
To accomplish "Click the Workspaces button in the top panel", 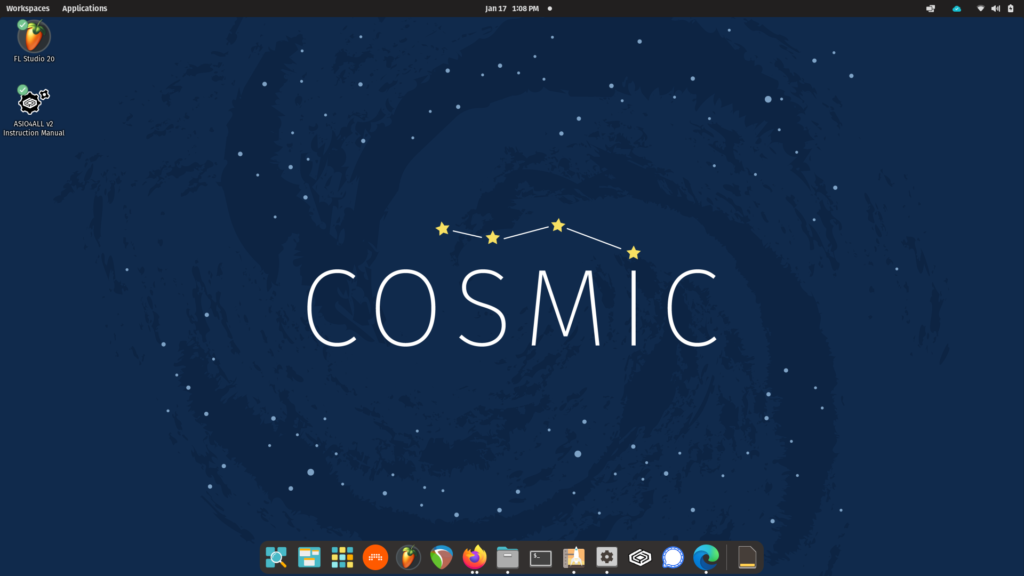I will (x=28, y=8).
